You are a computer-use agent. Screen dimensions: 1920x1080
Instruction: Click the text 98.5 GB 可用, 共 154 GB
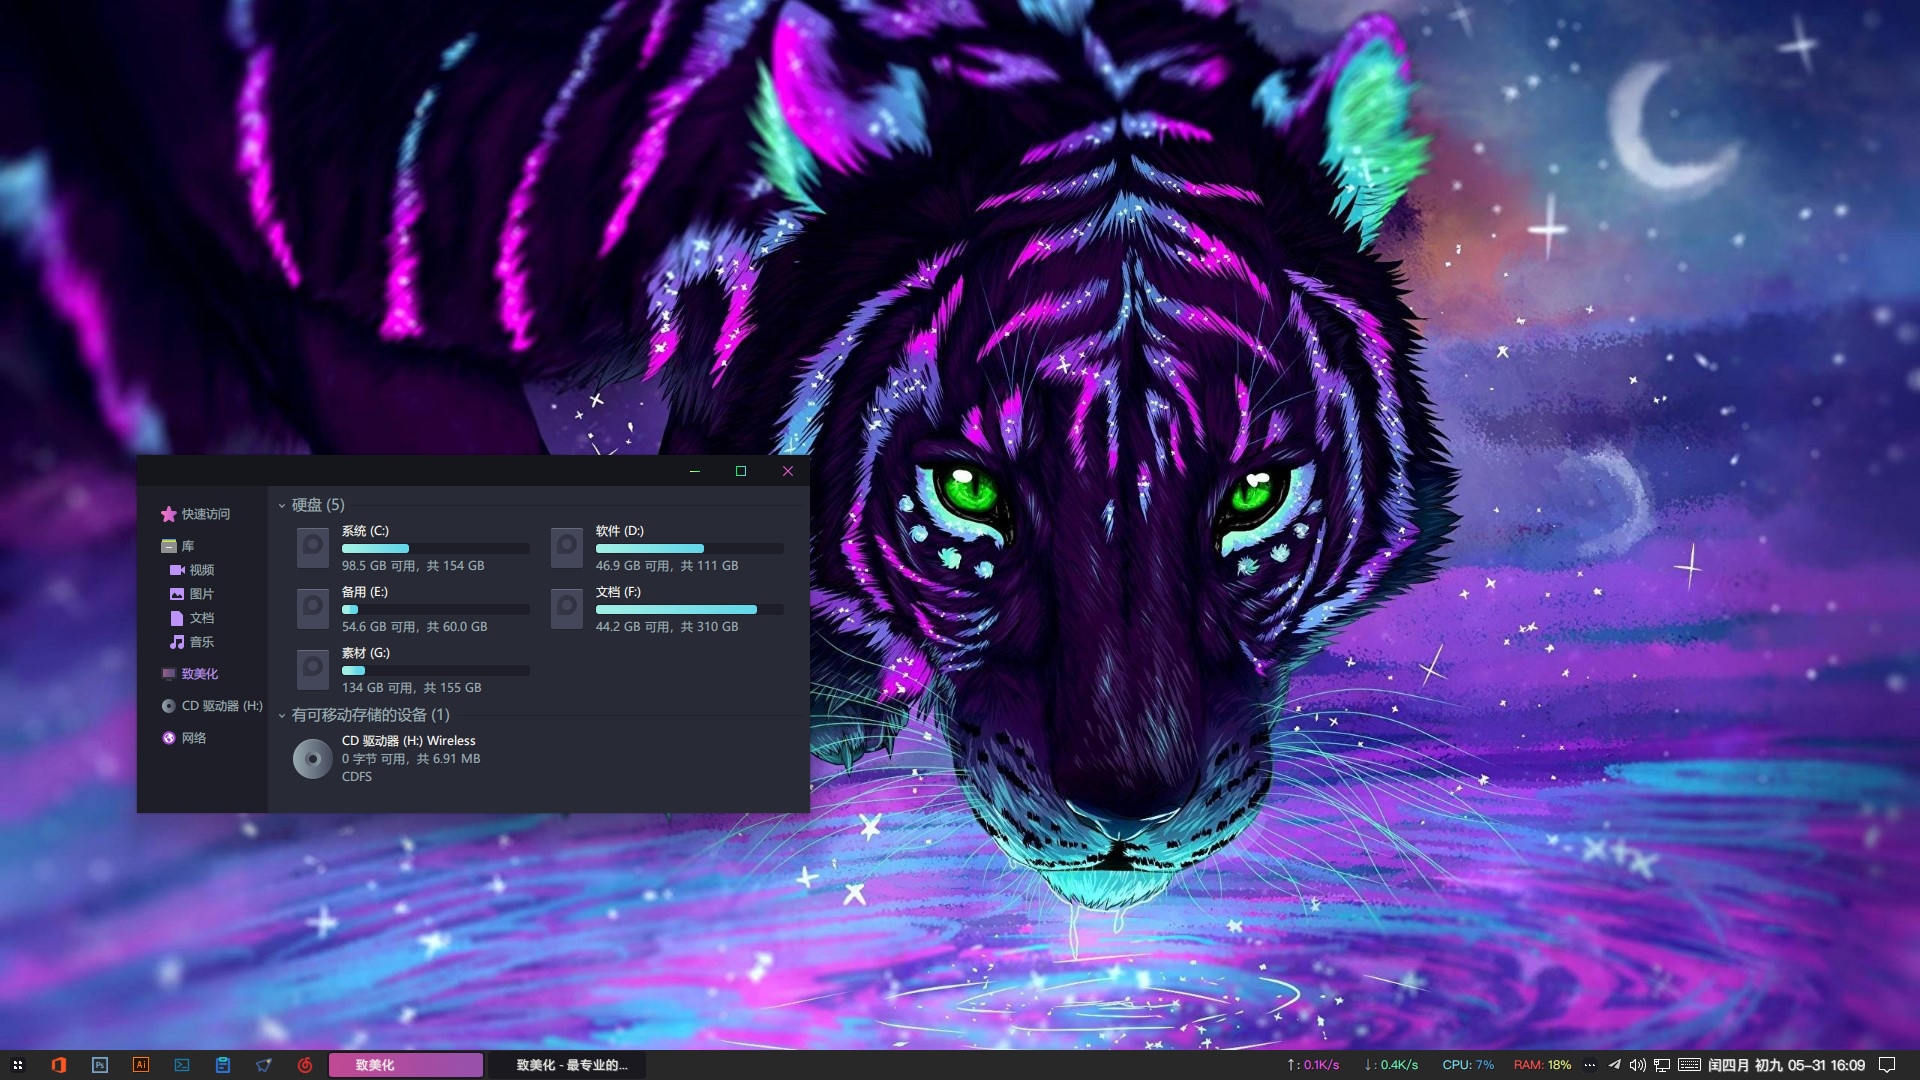coord(413,566)
